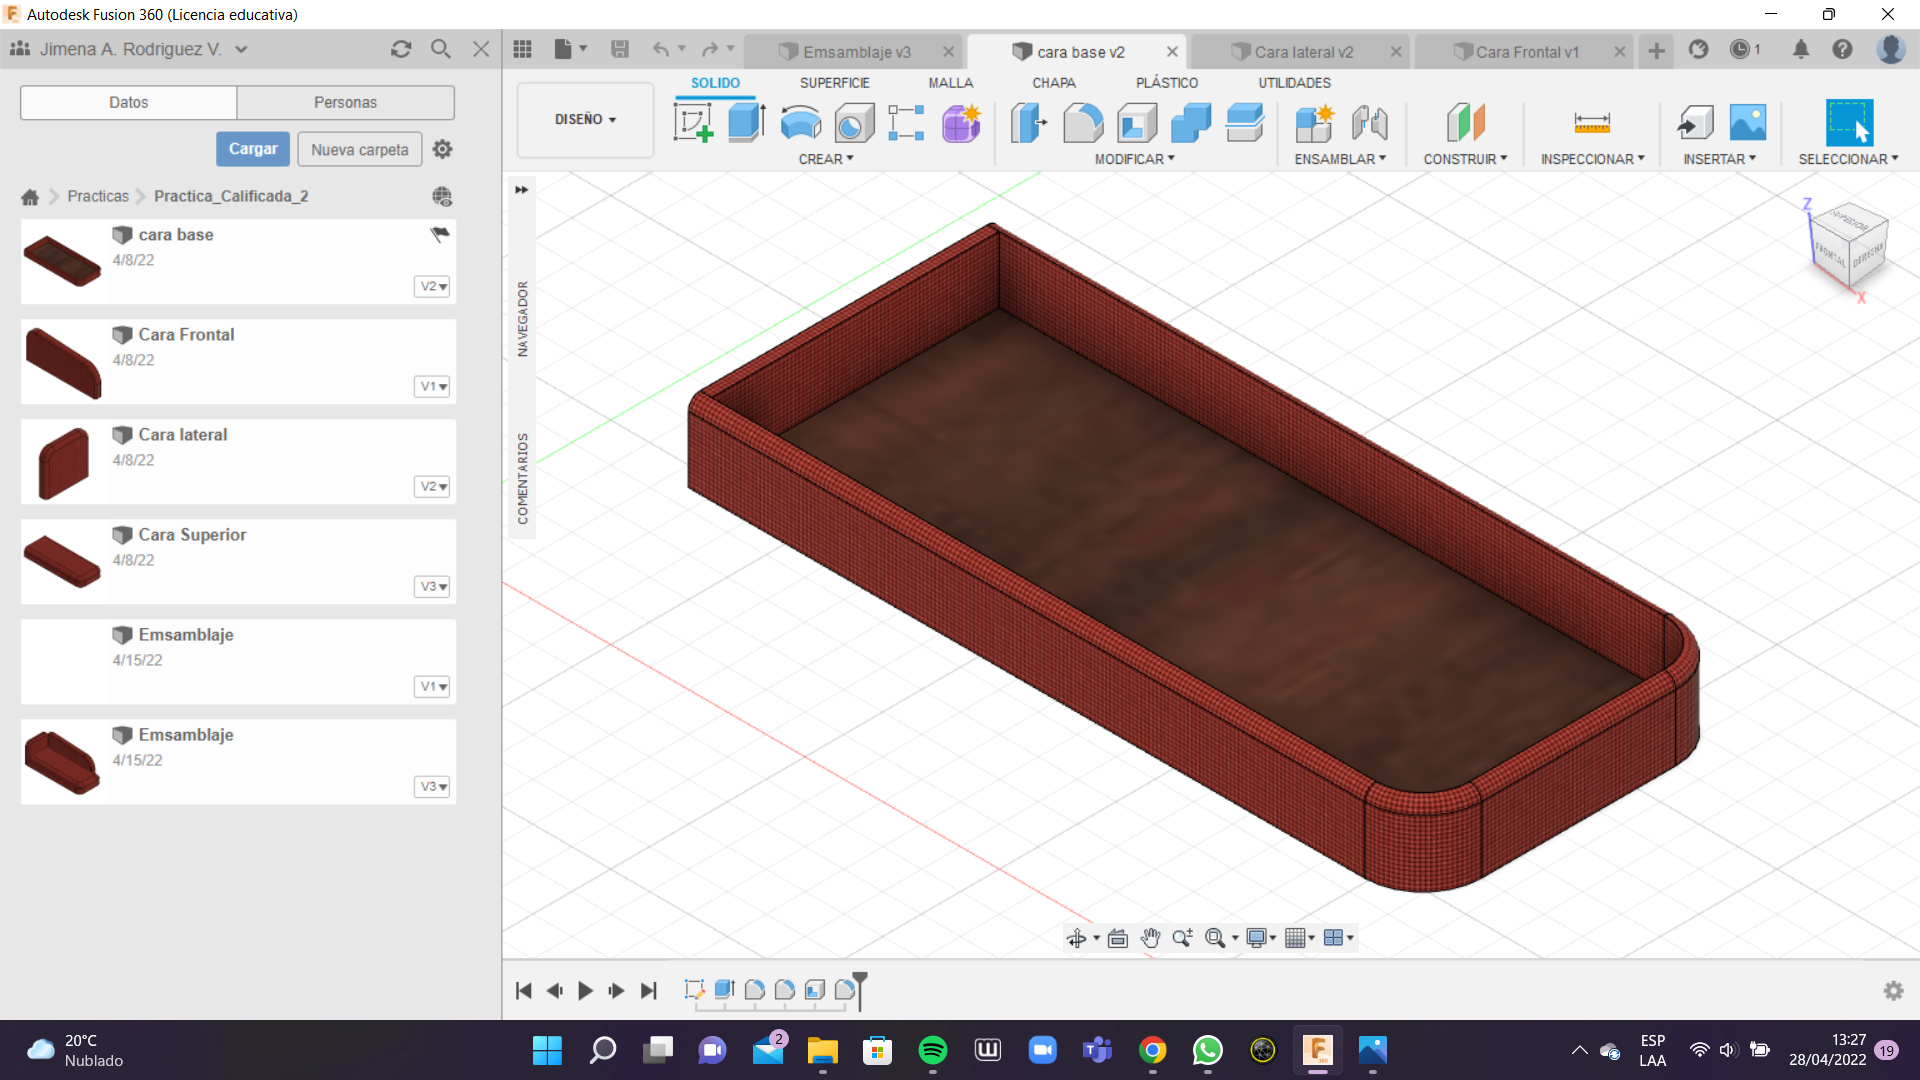The image size is (1920, 1080).
Task: Click the Shell tool icon
Action: pyautogui.click(x=1137, y=123)
